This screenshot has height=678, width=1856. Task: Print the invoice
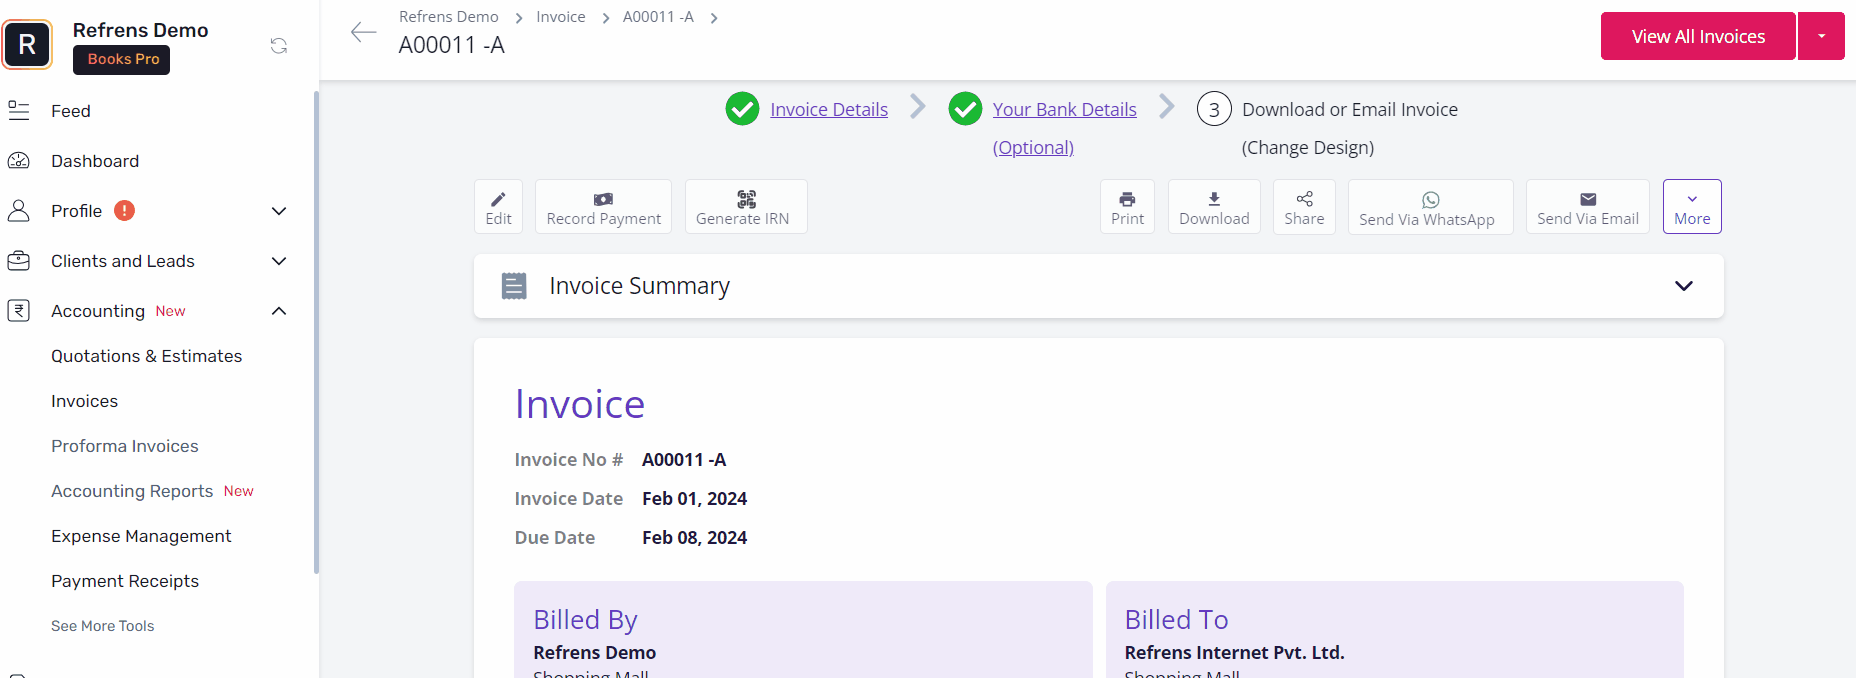(1127, 207)
